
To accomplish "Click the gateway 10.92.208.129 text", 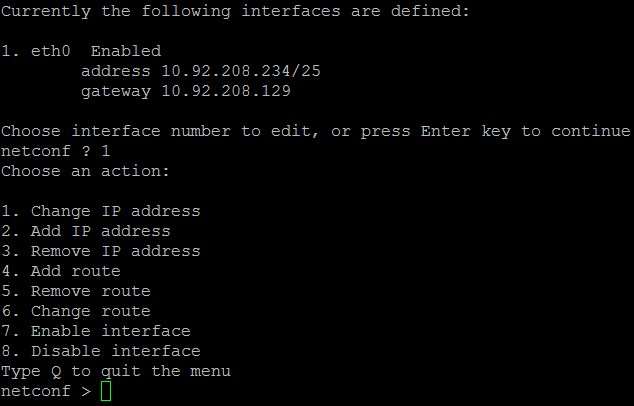I will click(185, 91).
